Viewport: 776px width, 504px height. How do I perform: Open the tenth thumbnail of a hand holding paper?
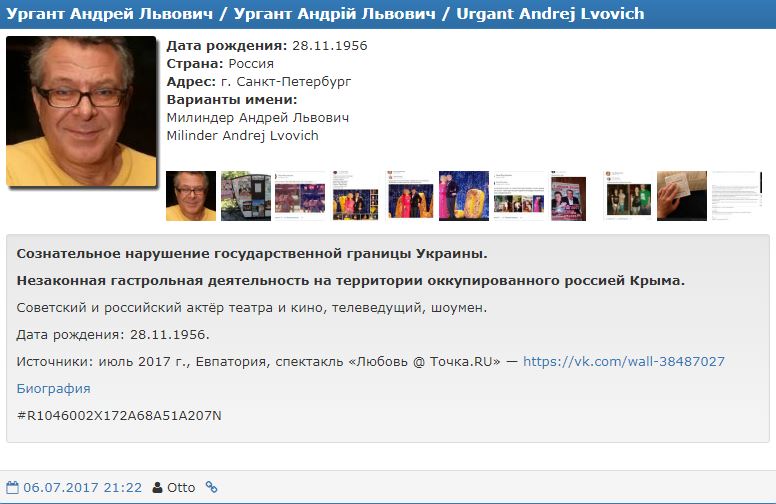coord(682,196)
